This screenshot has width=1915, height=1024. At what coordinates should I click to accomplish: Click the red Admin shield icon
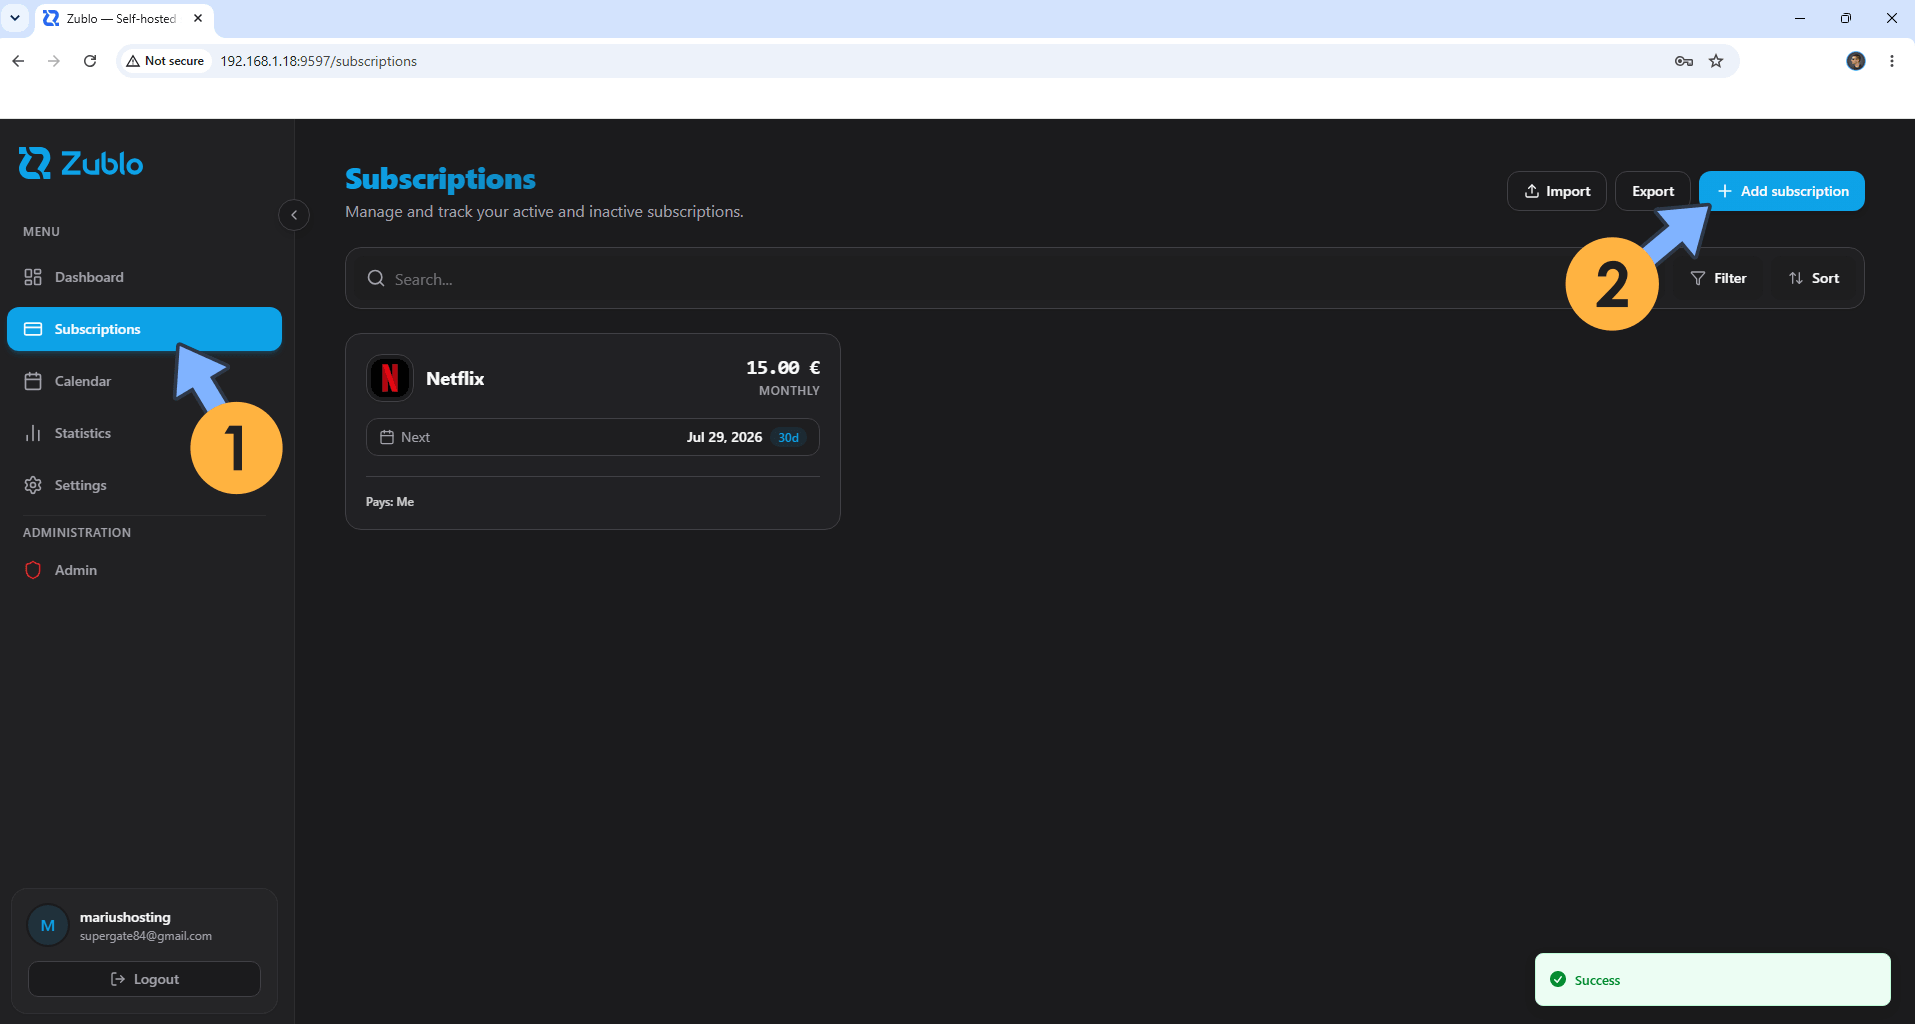[x=33, y=570]
